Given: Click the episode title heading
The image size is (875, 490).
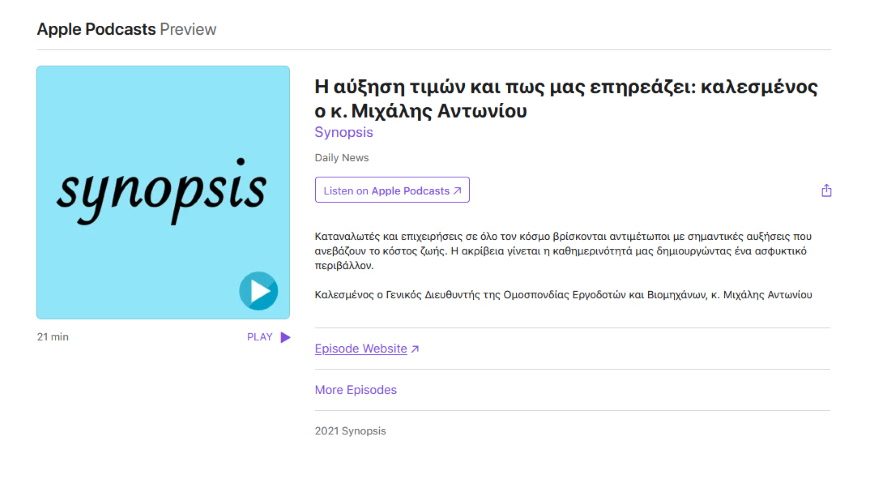Looking at the screenshot, I should tap(566, 99).
